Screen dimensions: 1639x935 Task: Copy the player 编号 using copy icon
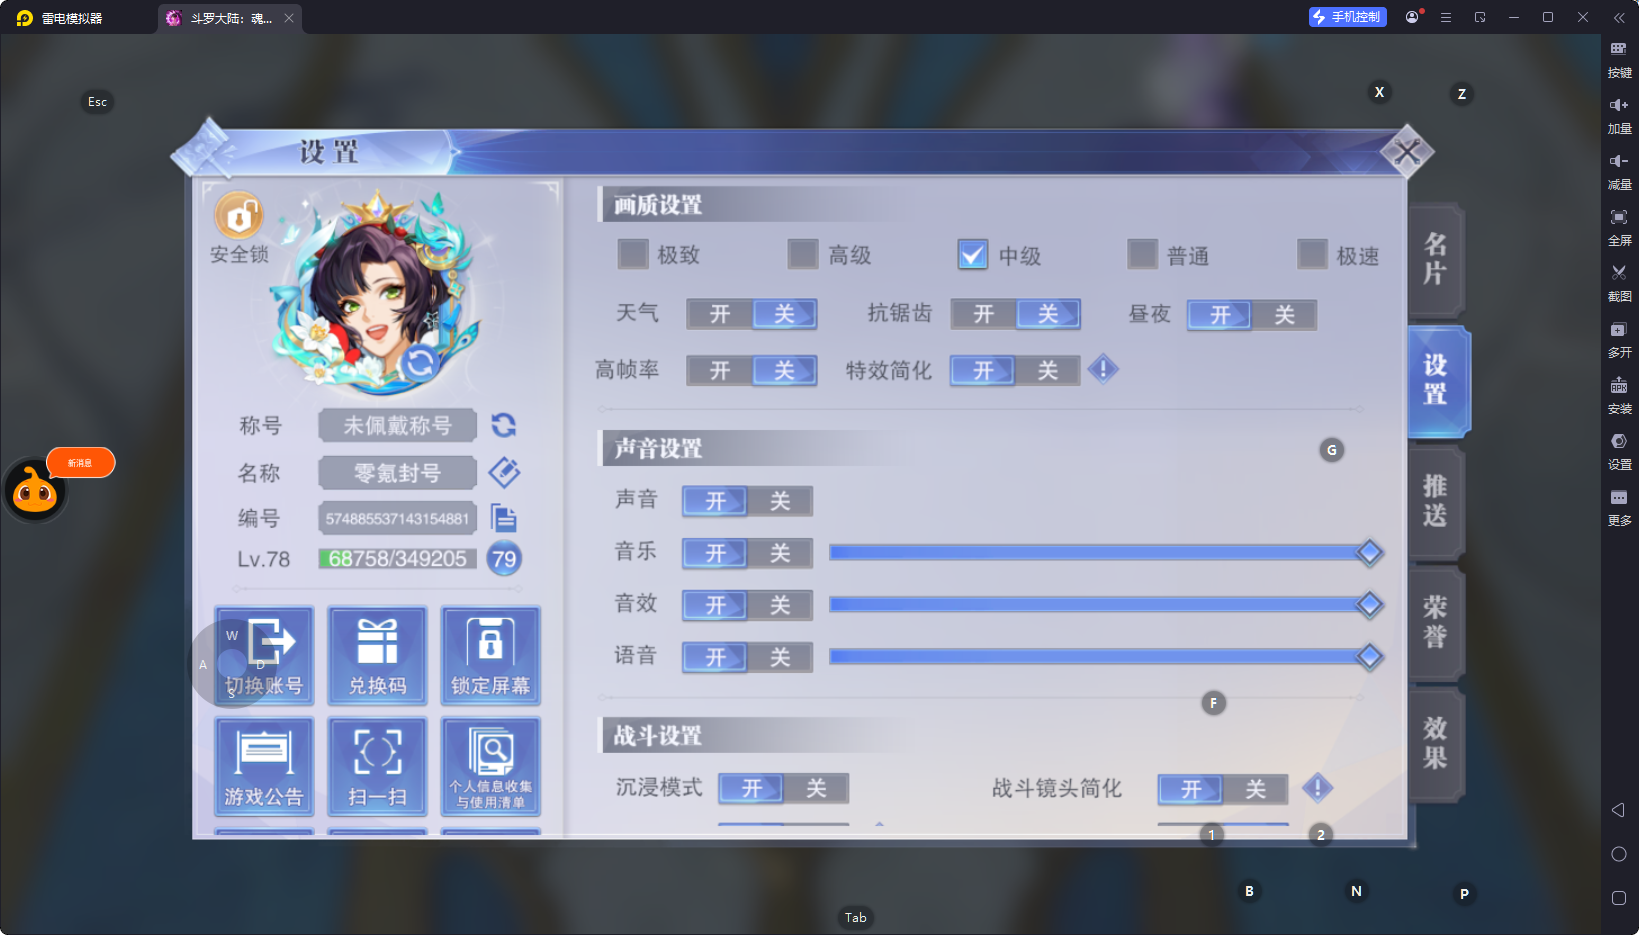point(505,518)
